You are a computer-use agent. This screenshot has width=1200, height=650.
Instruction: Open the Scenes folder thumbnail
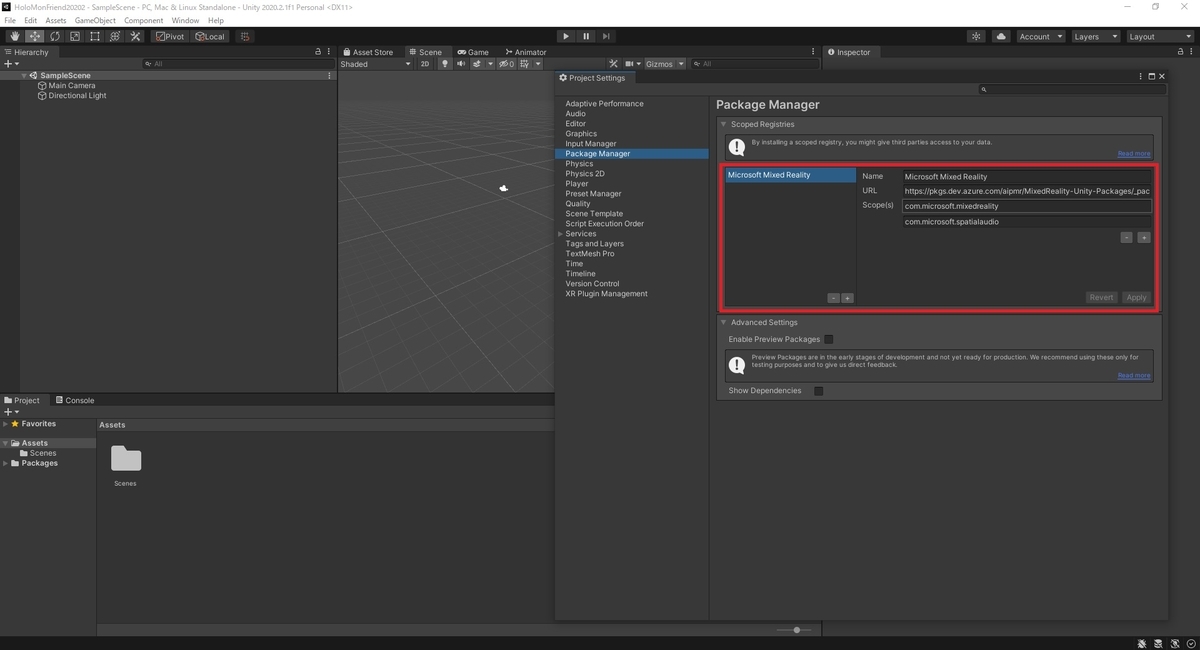126,459
